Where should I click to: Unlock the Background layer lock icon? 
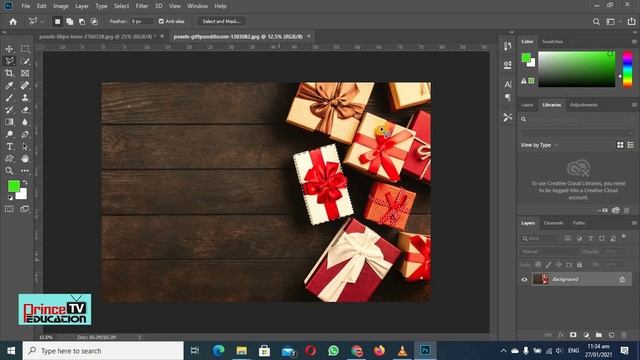point(622,280)
